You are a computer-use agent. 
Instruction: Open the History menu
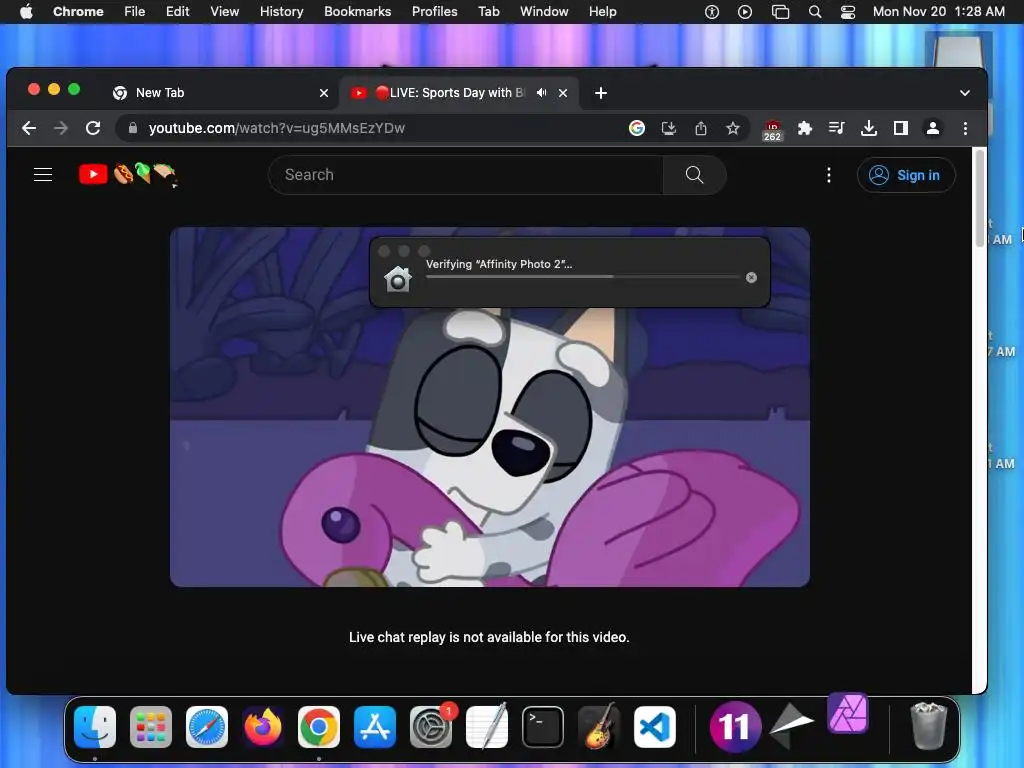point(281,11)
